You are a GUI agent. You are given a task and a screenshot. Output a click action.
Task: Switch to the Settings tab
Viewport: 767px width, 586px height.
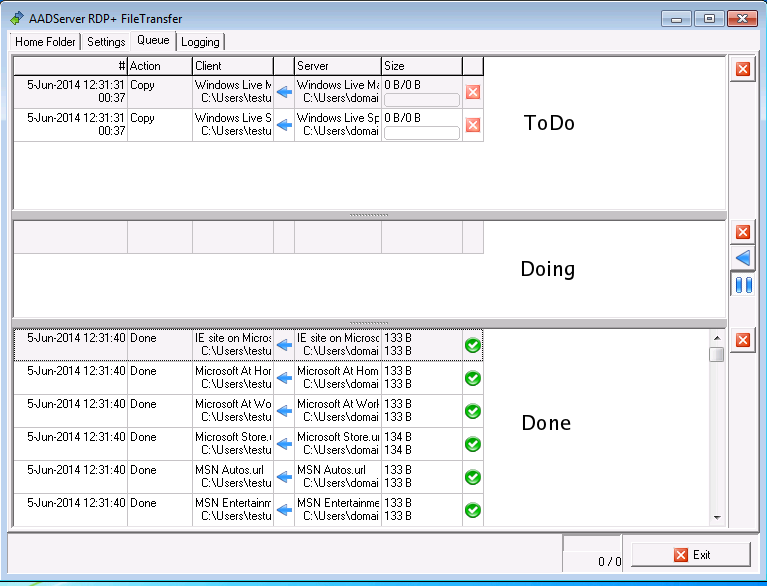point(106,42)
